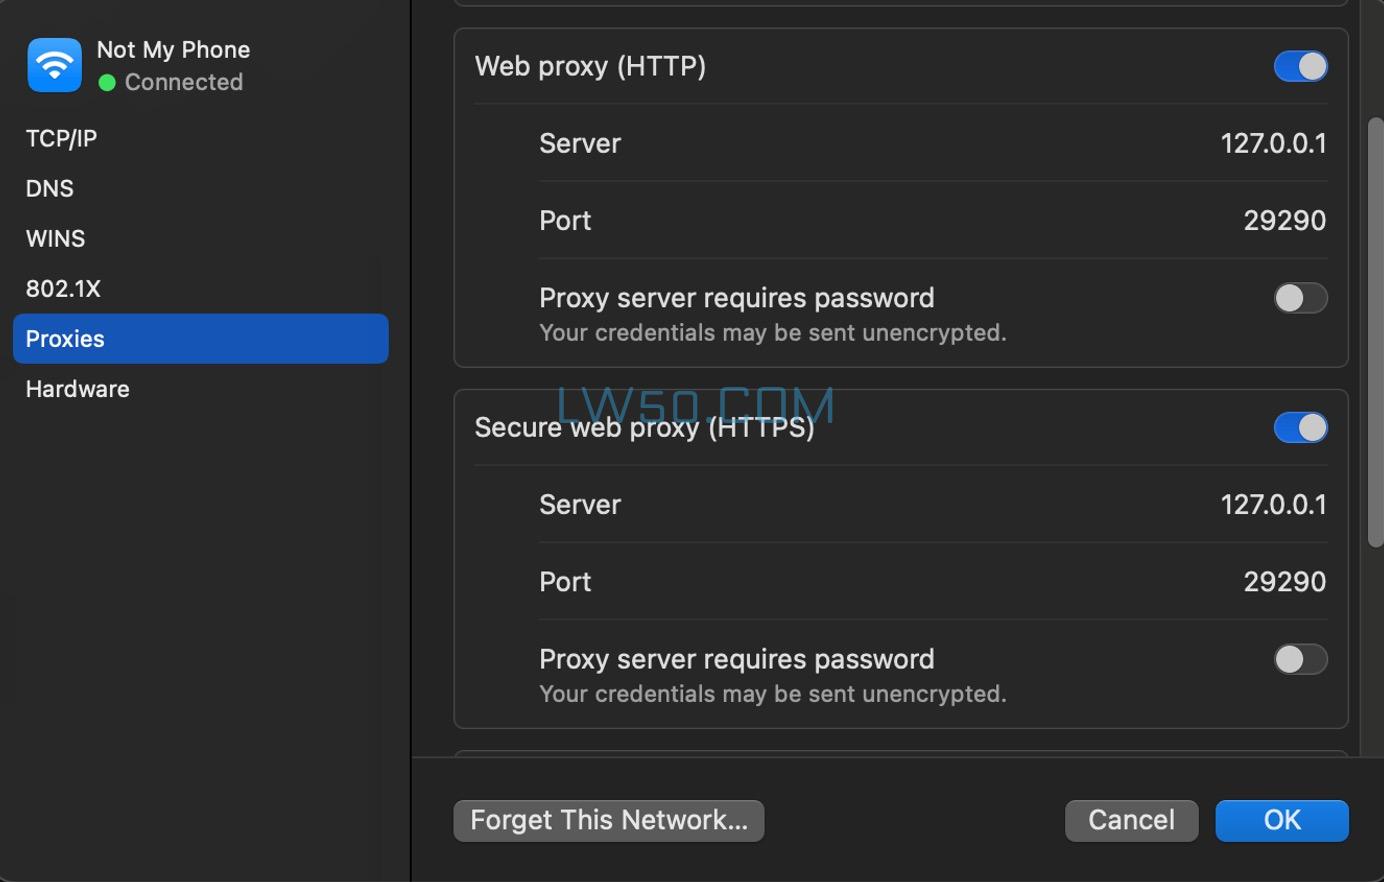Image resolution: width=1384 pixels, height=882 pixels.
Task: Cancel the network settings changes
Action: click(x=1131, y=821)
